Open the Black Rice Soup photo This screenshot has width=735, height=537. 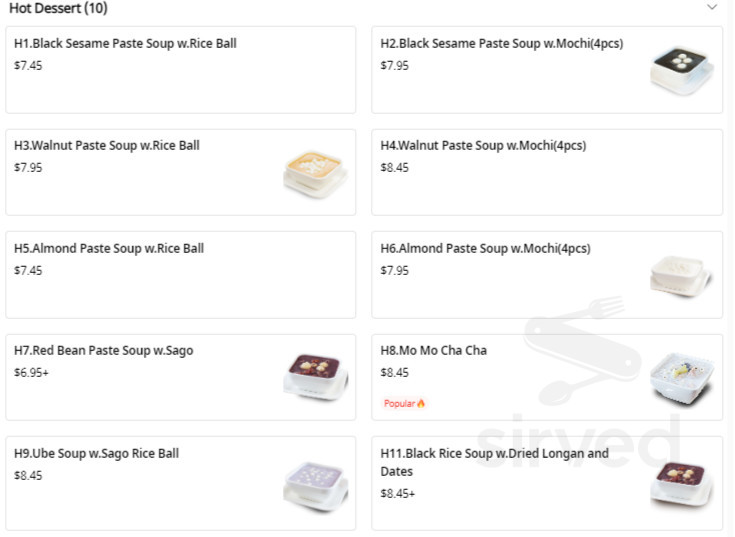tap(681, 482)
